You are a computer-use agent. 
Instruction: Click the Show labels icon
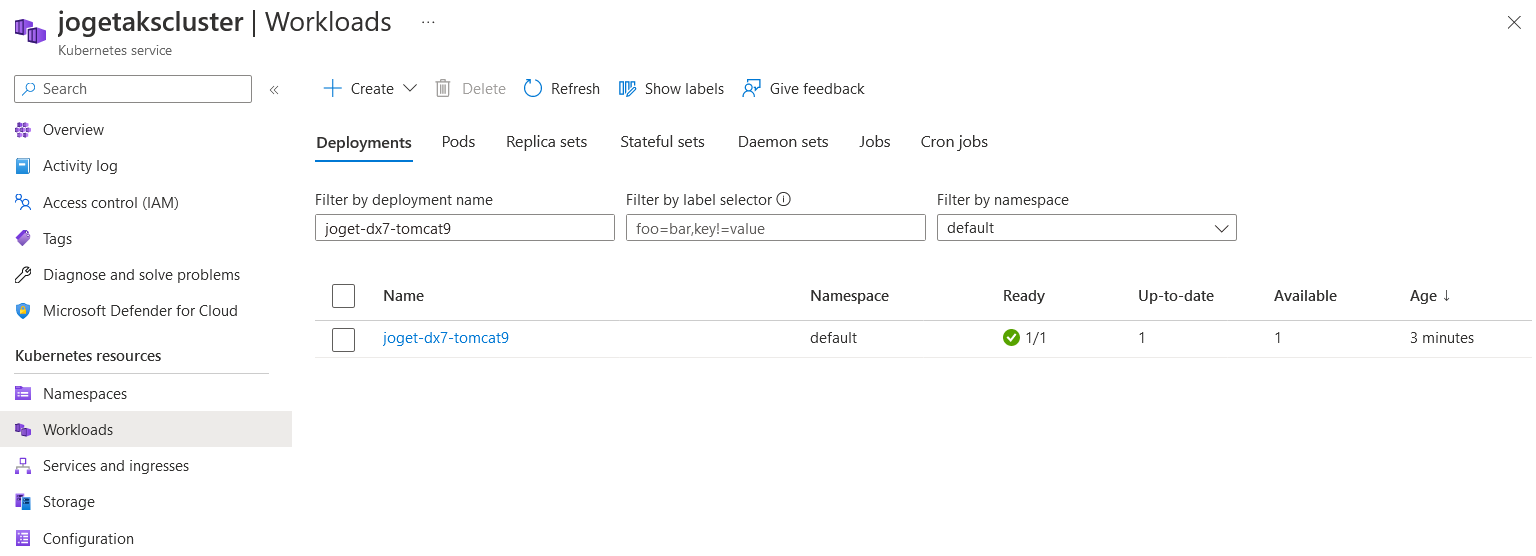click(x=628, y=89)
